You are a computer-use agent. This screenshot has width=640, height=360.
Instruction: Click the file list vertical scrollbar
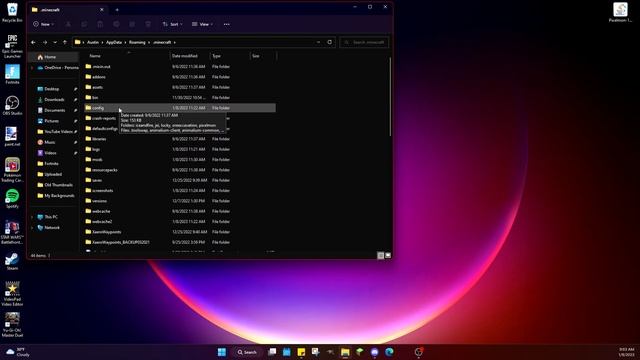click(390, 97)
